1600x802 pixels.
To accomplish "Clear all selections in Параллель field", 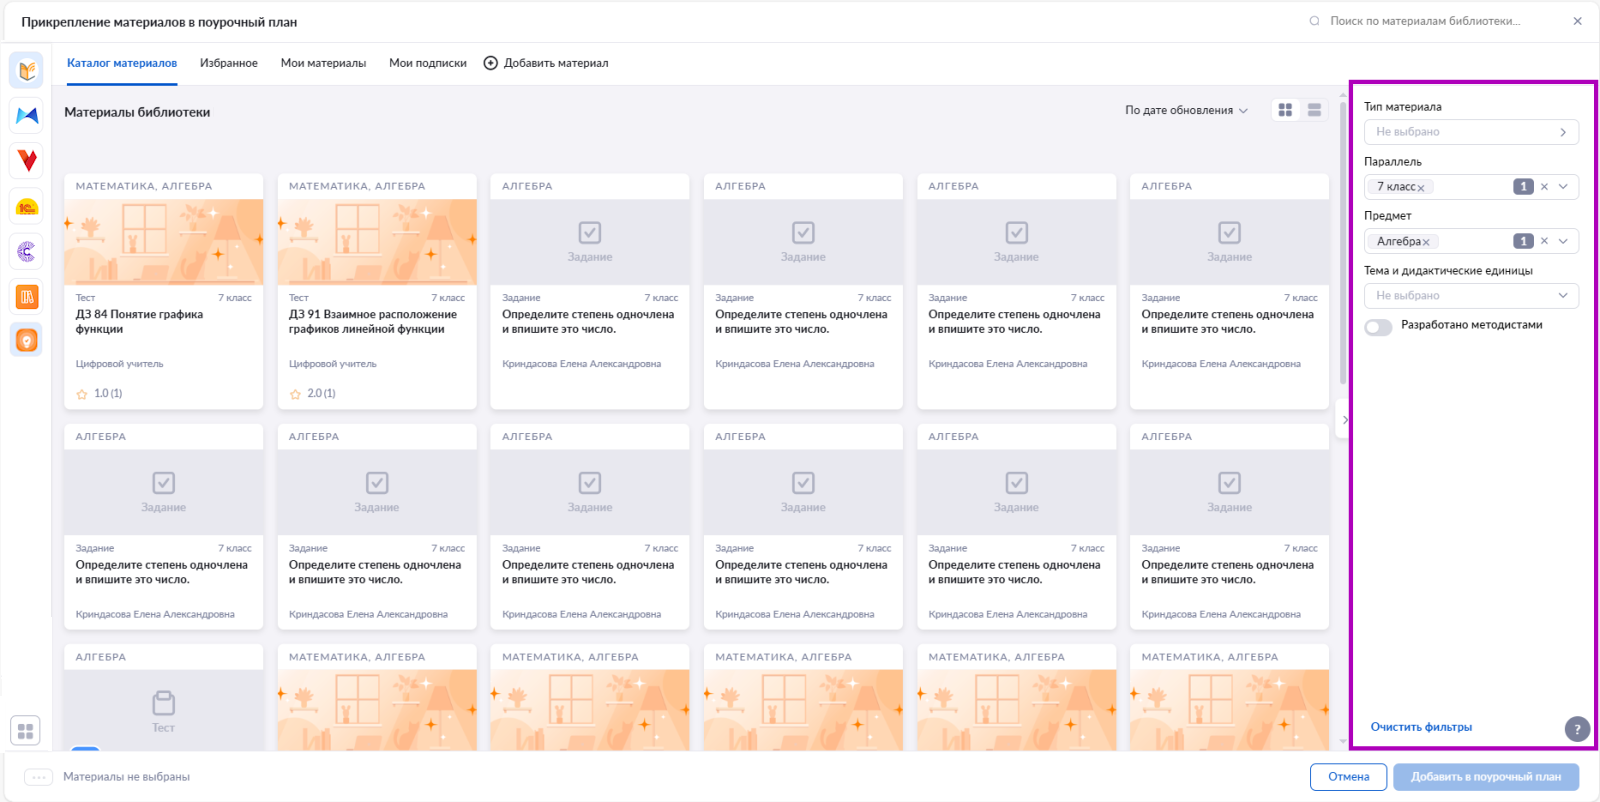I will tap(1544, 187).
